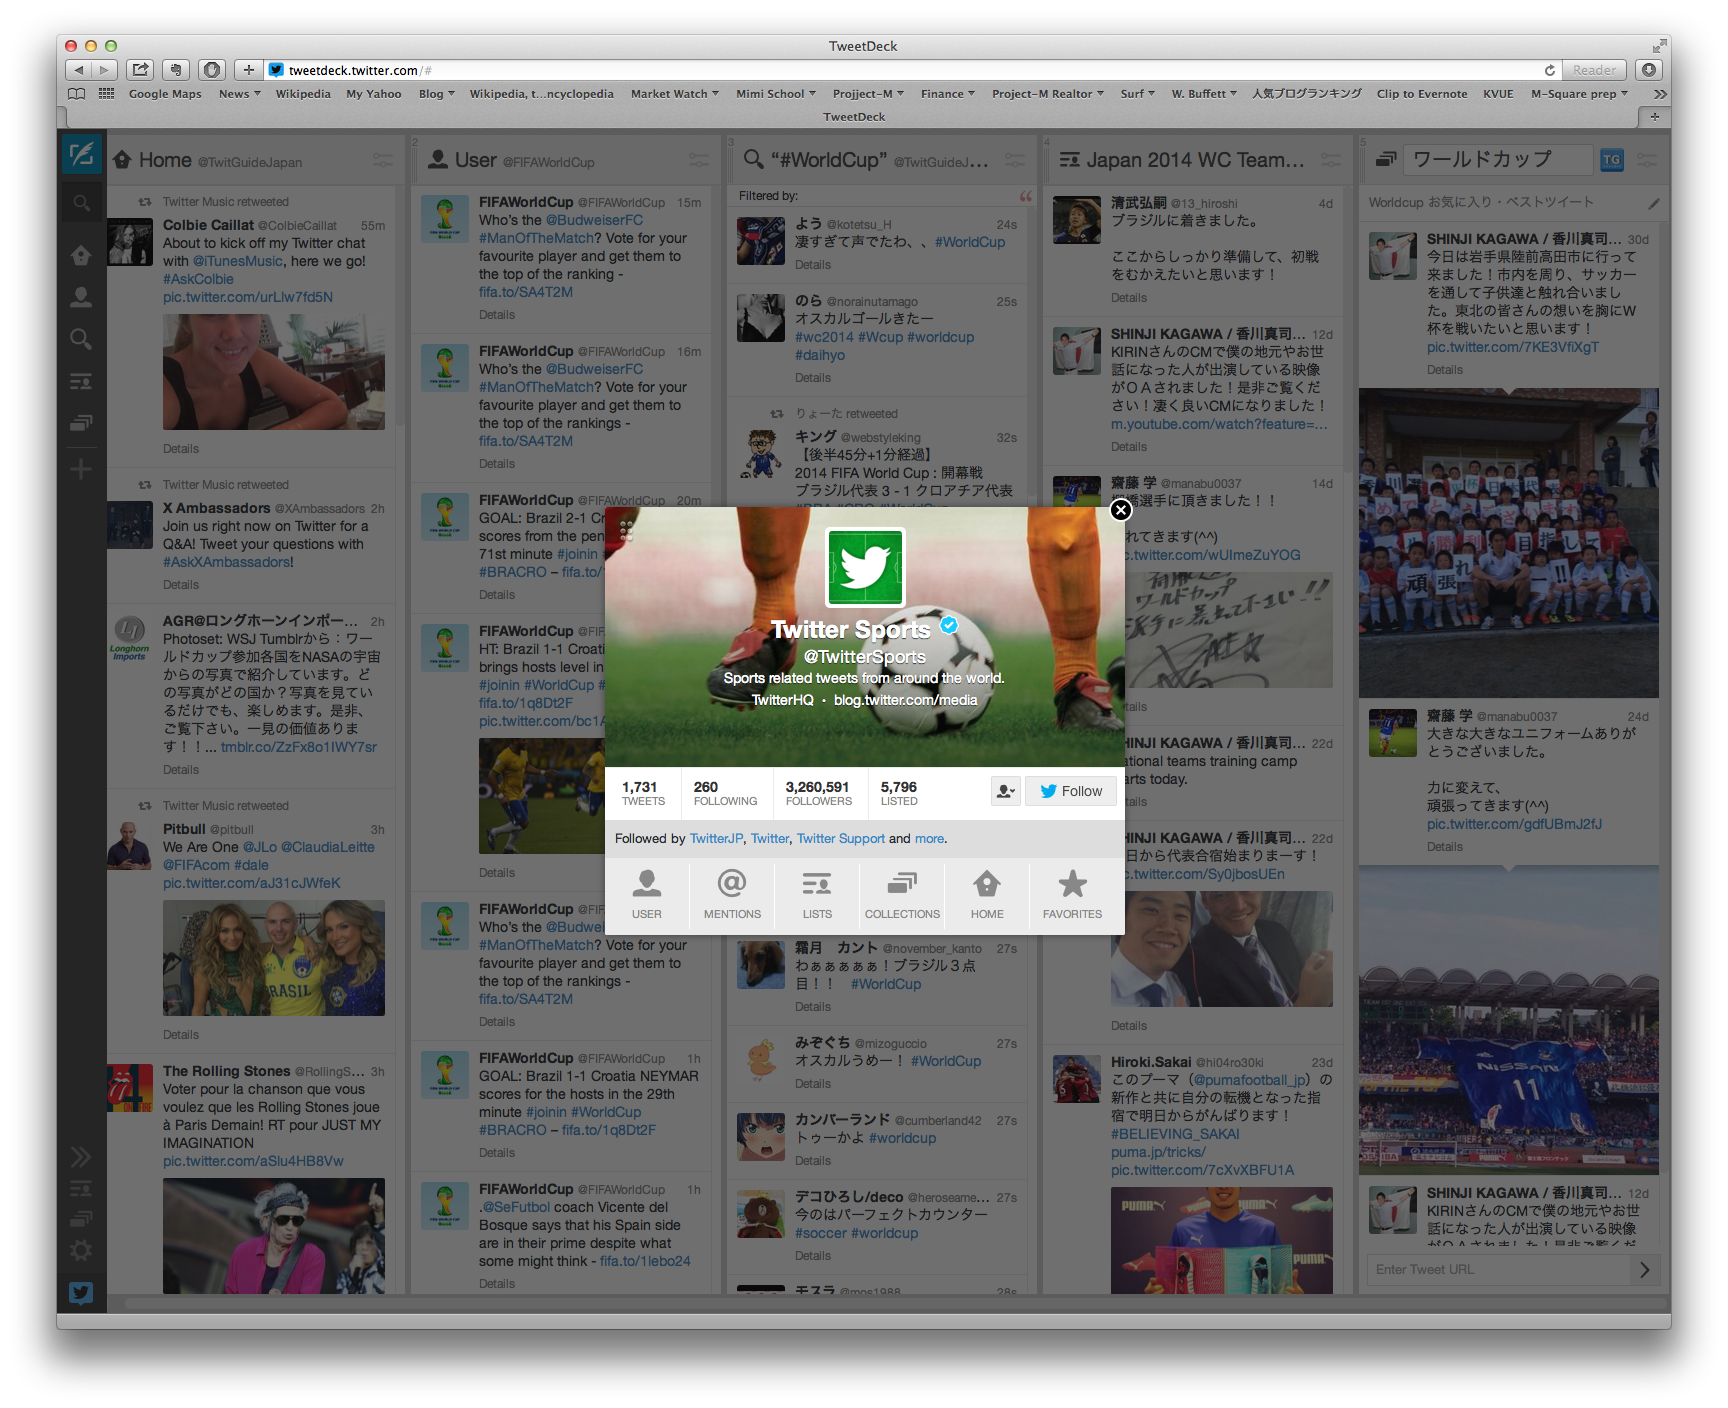View 1,731 tweets count
The height and width of the screenshot is (1408, 1728).
click(x=643, y=793)
